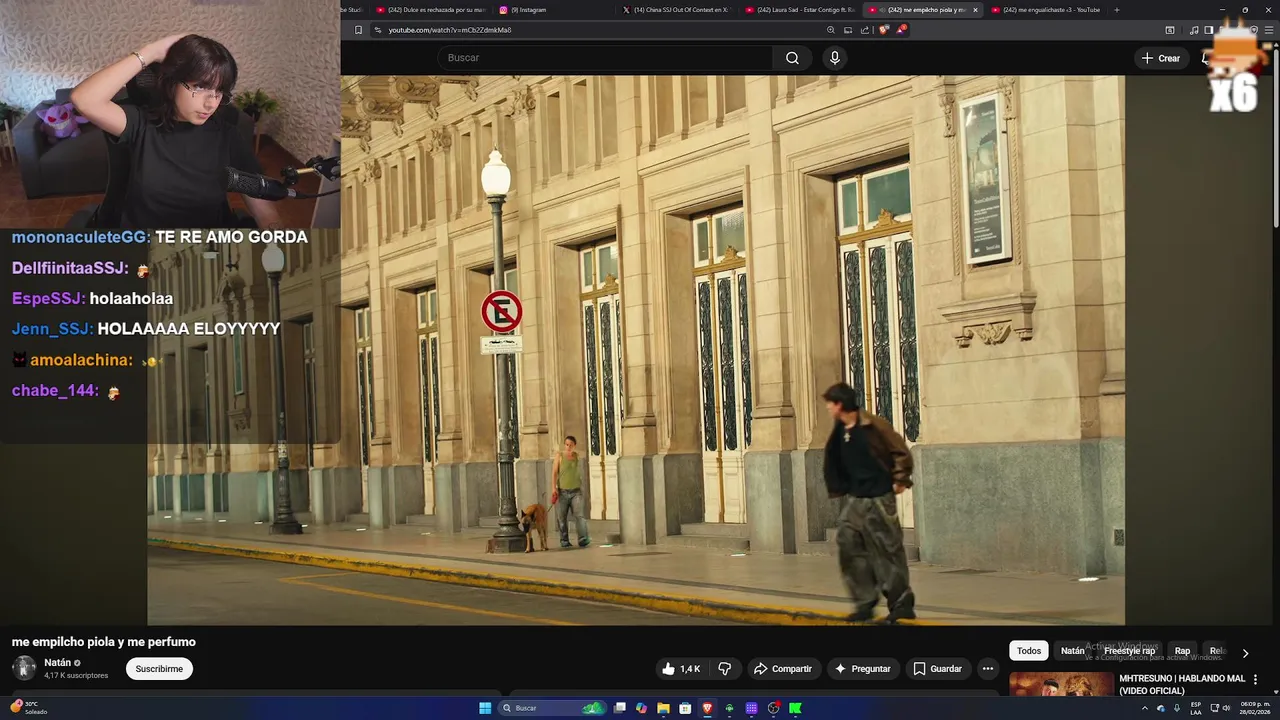Open a new browser tab with plus
This screenshot has width=1280, height=720.
point(1117,10)
